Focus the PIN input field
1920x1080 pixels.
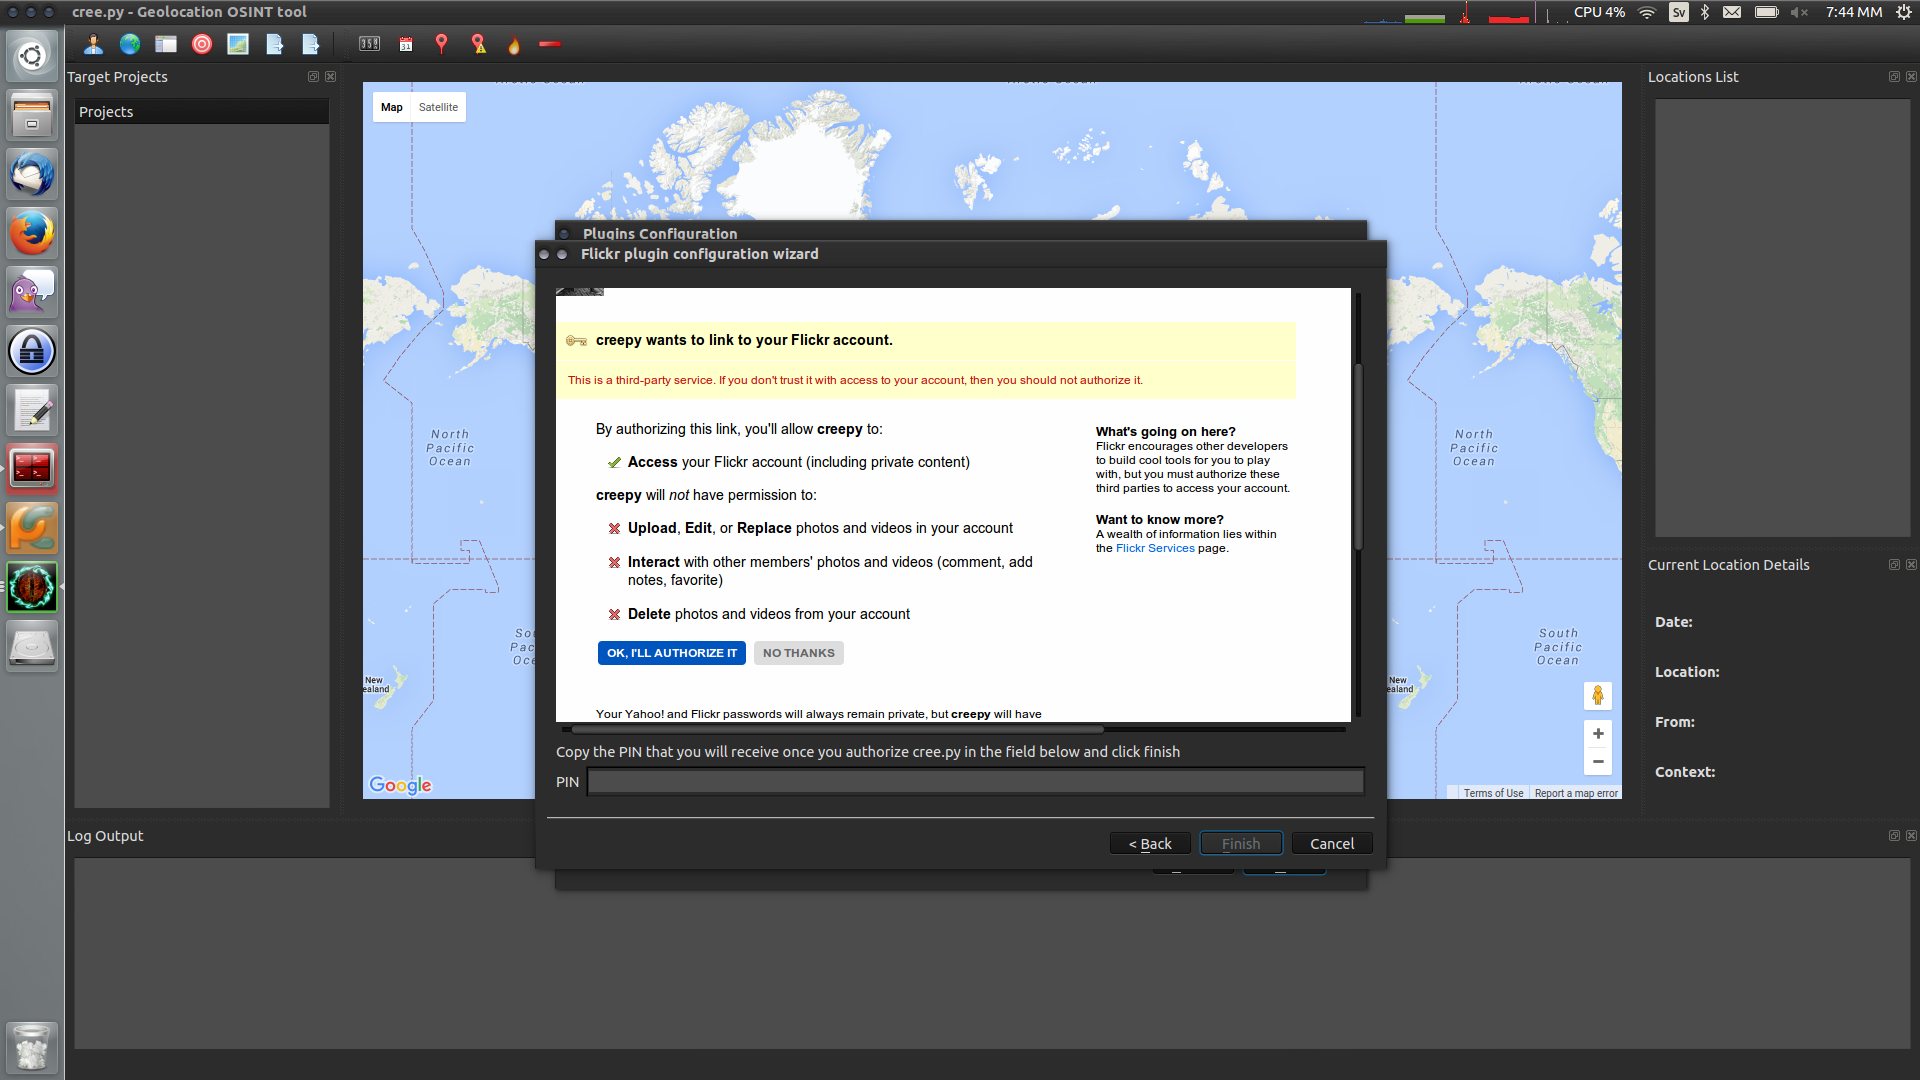(975, 782)
